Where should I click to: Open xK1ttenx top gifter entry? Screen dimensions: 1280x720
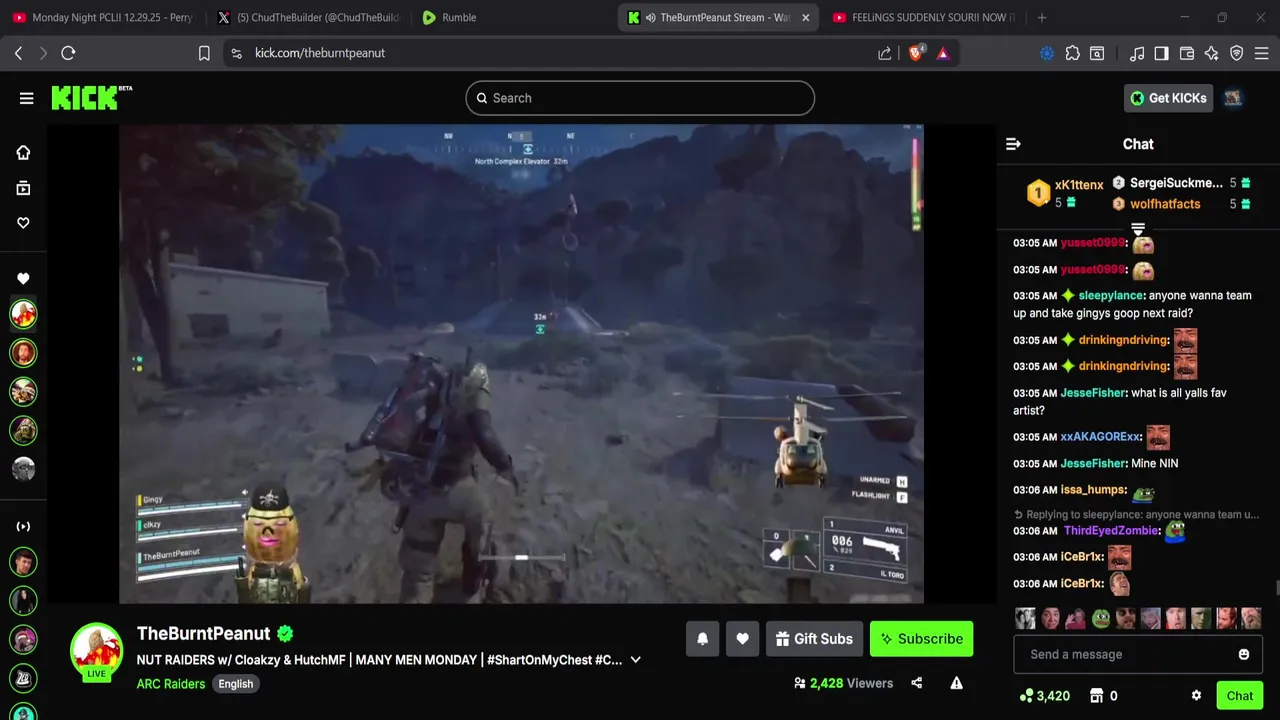[1067, 193]
